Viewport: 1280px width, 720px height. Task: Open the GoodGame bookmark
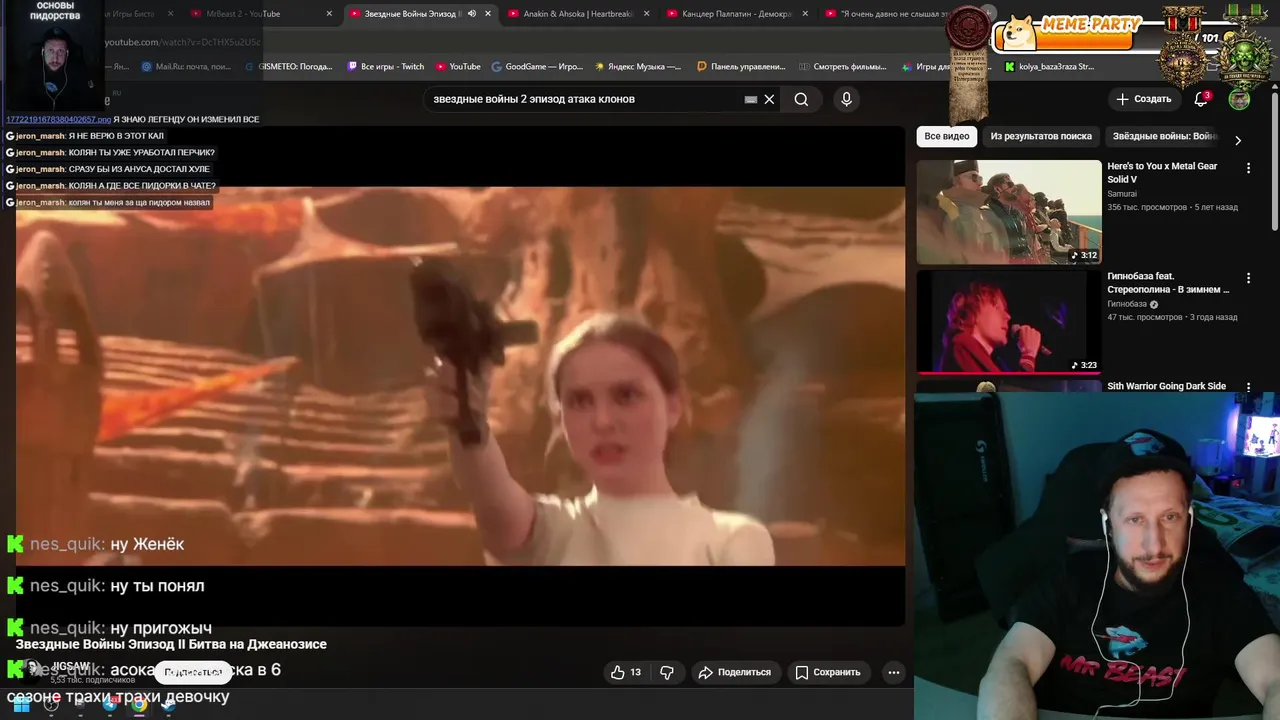pyautogui.click(x=537, y=67)
